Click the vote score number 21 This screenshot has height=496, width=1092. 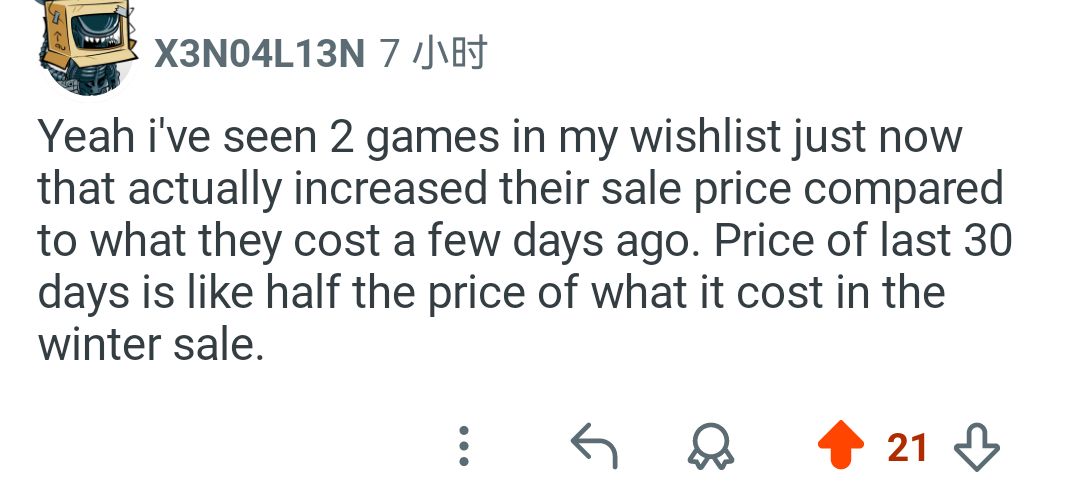[907, 447]
